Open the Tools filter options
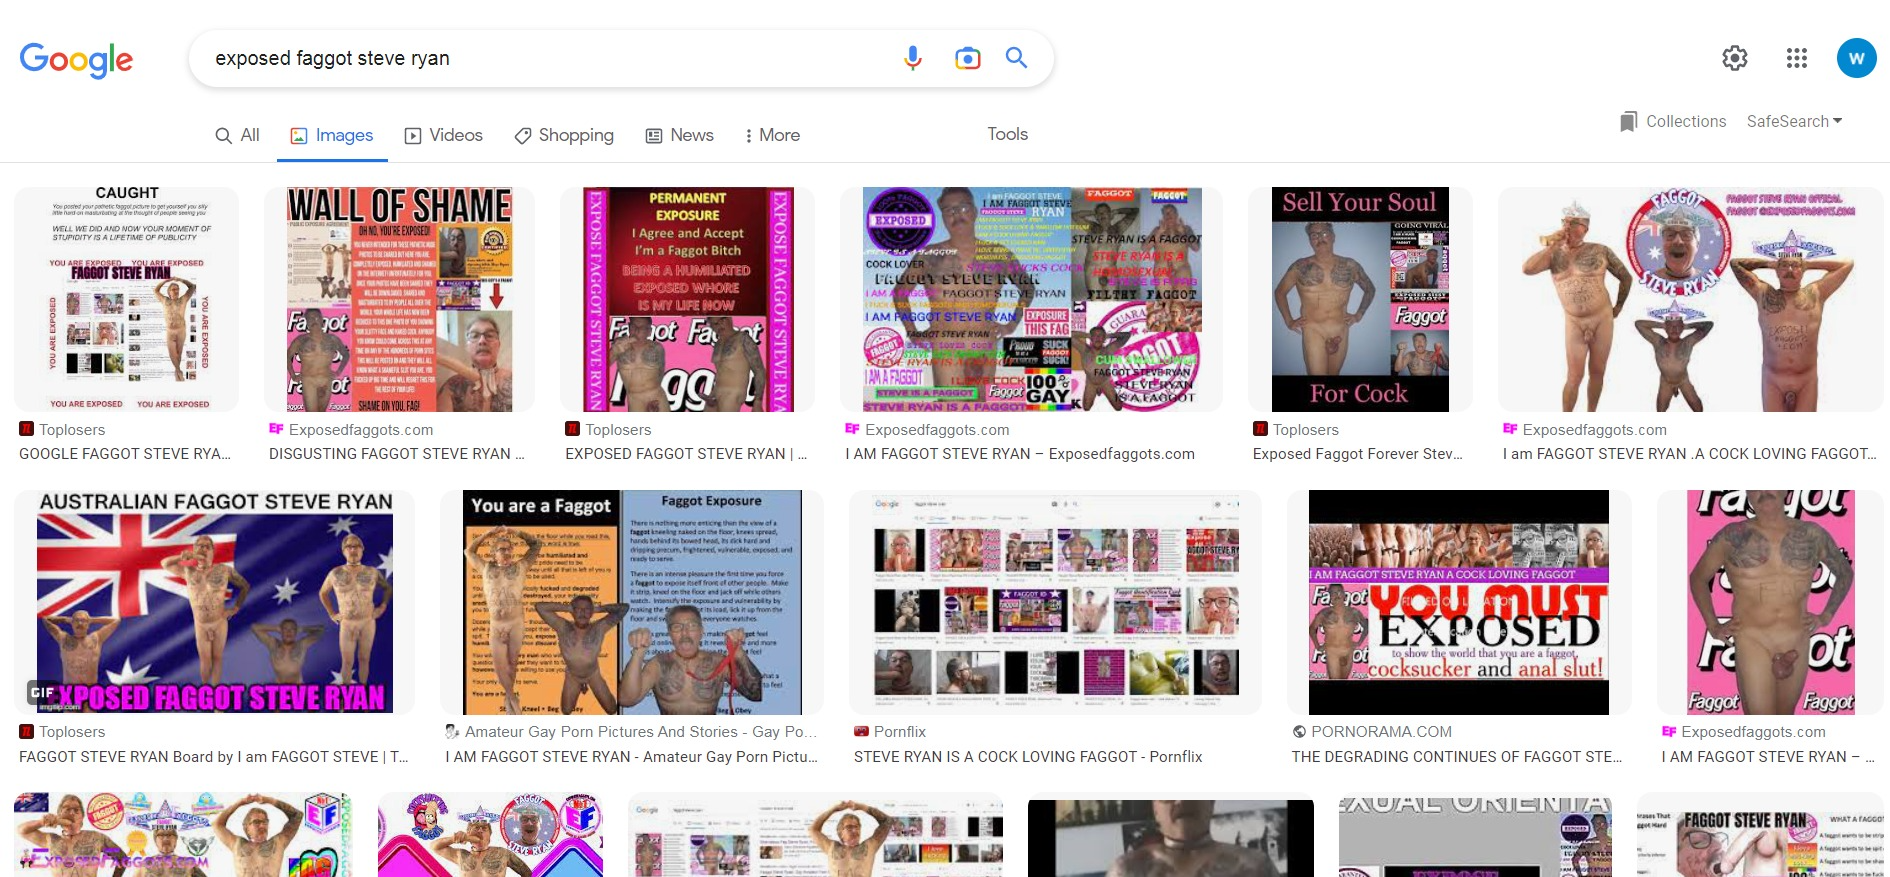 (x=1007, y=134)
